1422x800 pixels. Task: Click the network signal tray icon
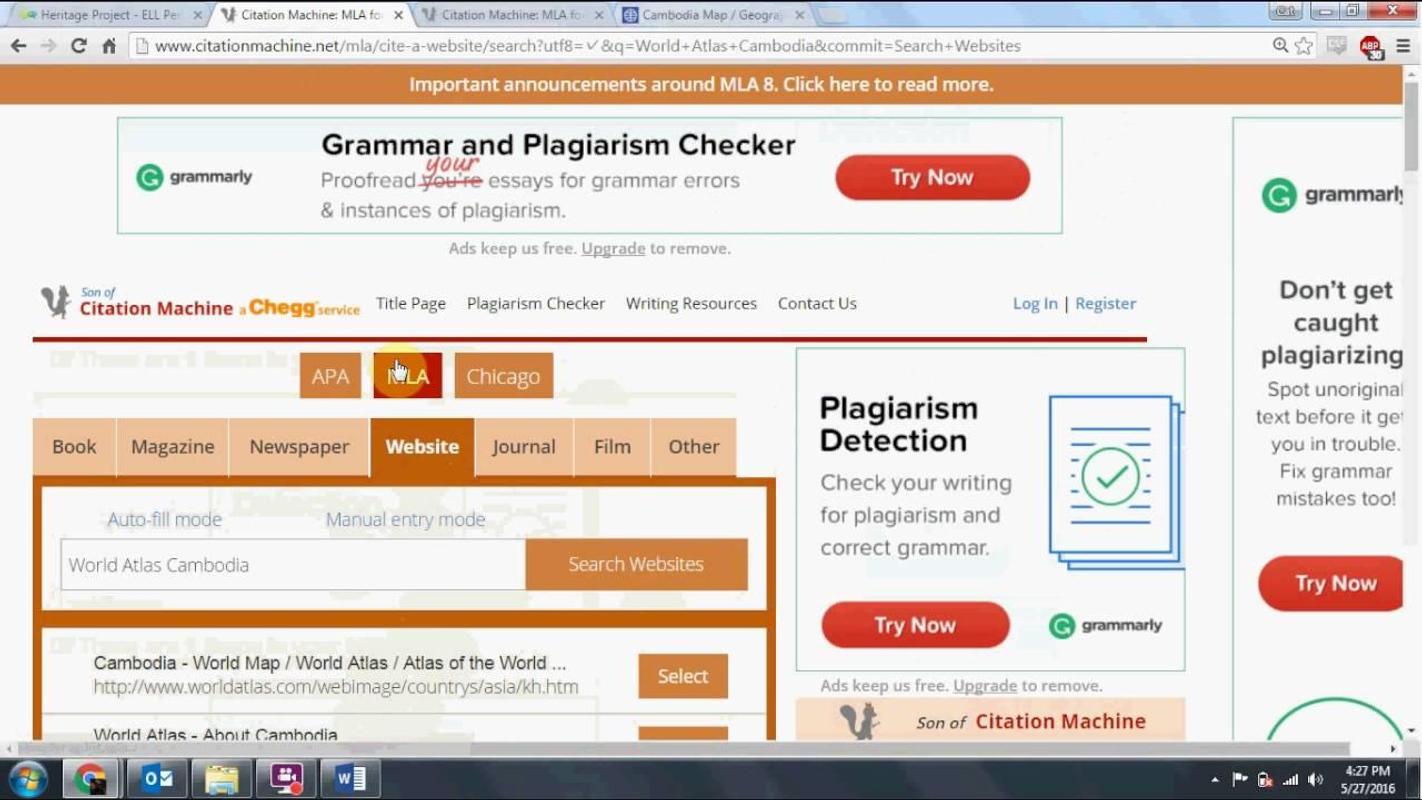tap(1291, 779)
